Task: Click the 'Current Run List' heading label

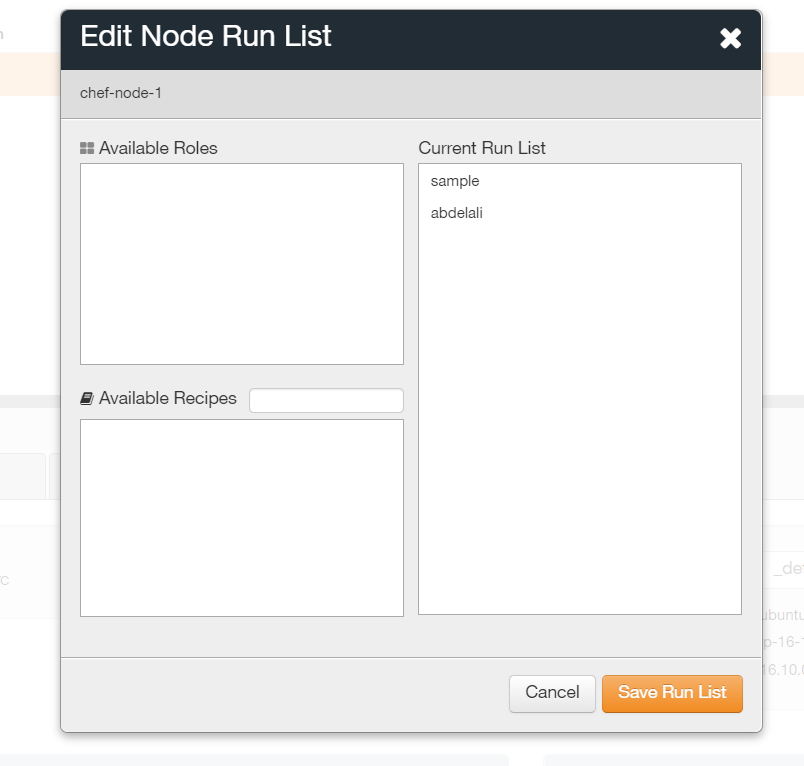Action: (482, 147)
